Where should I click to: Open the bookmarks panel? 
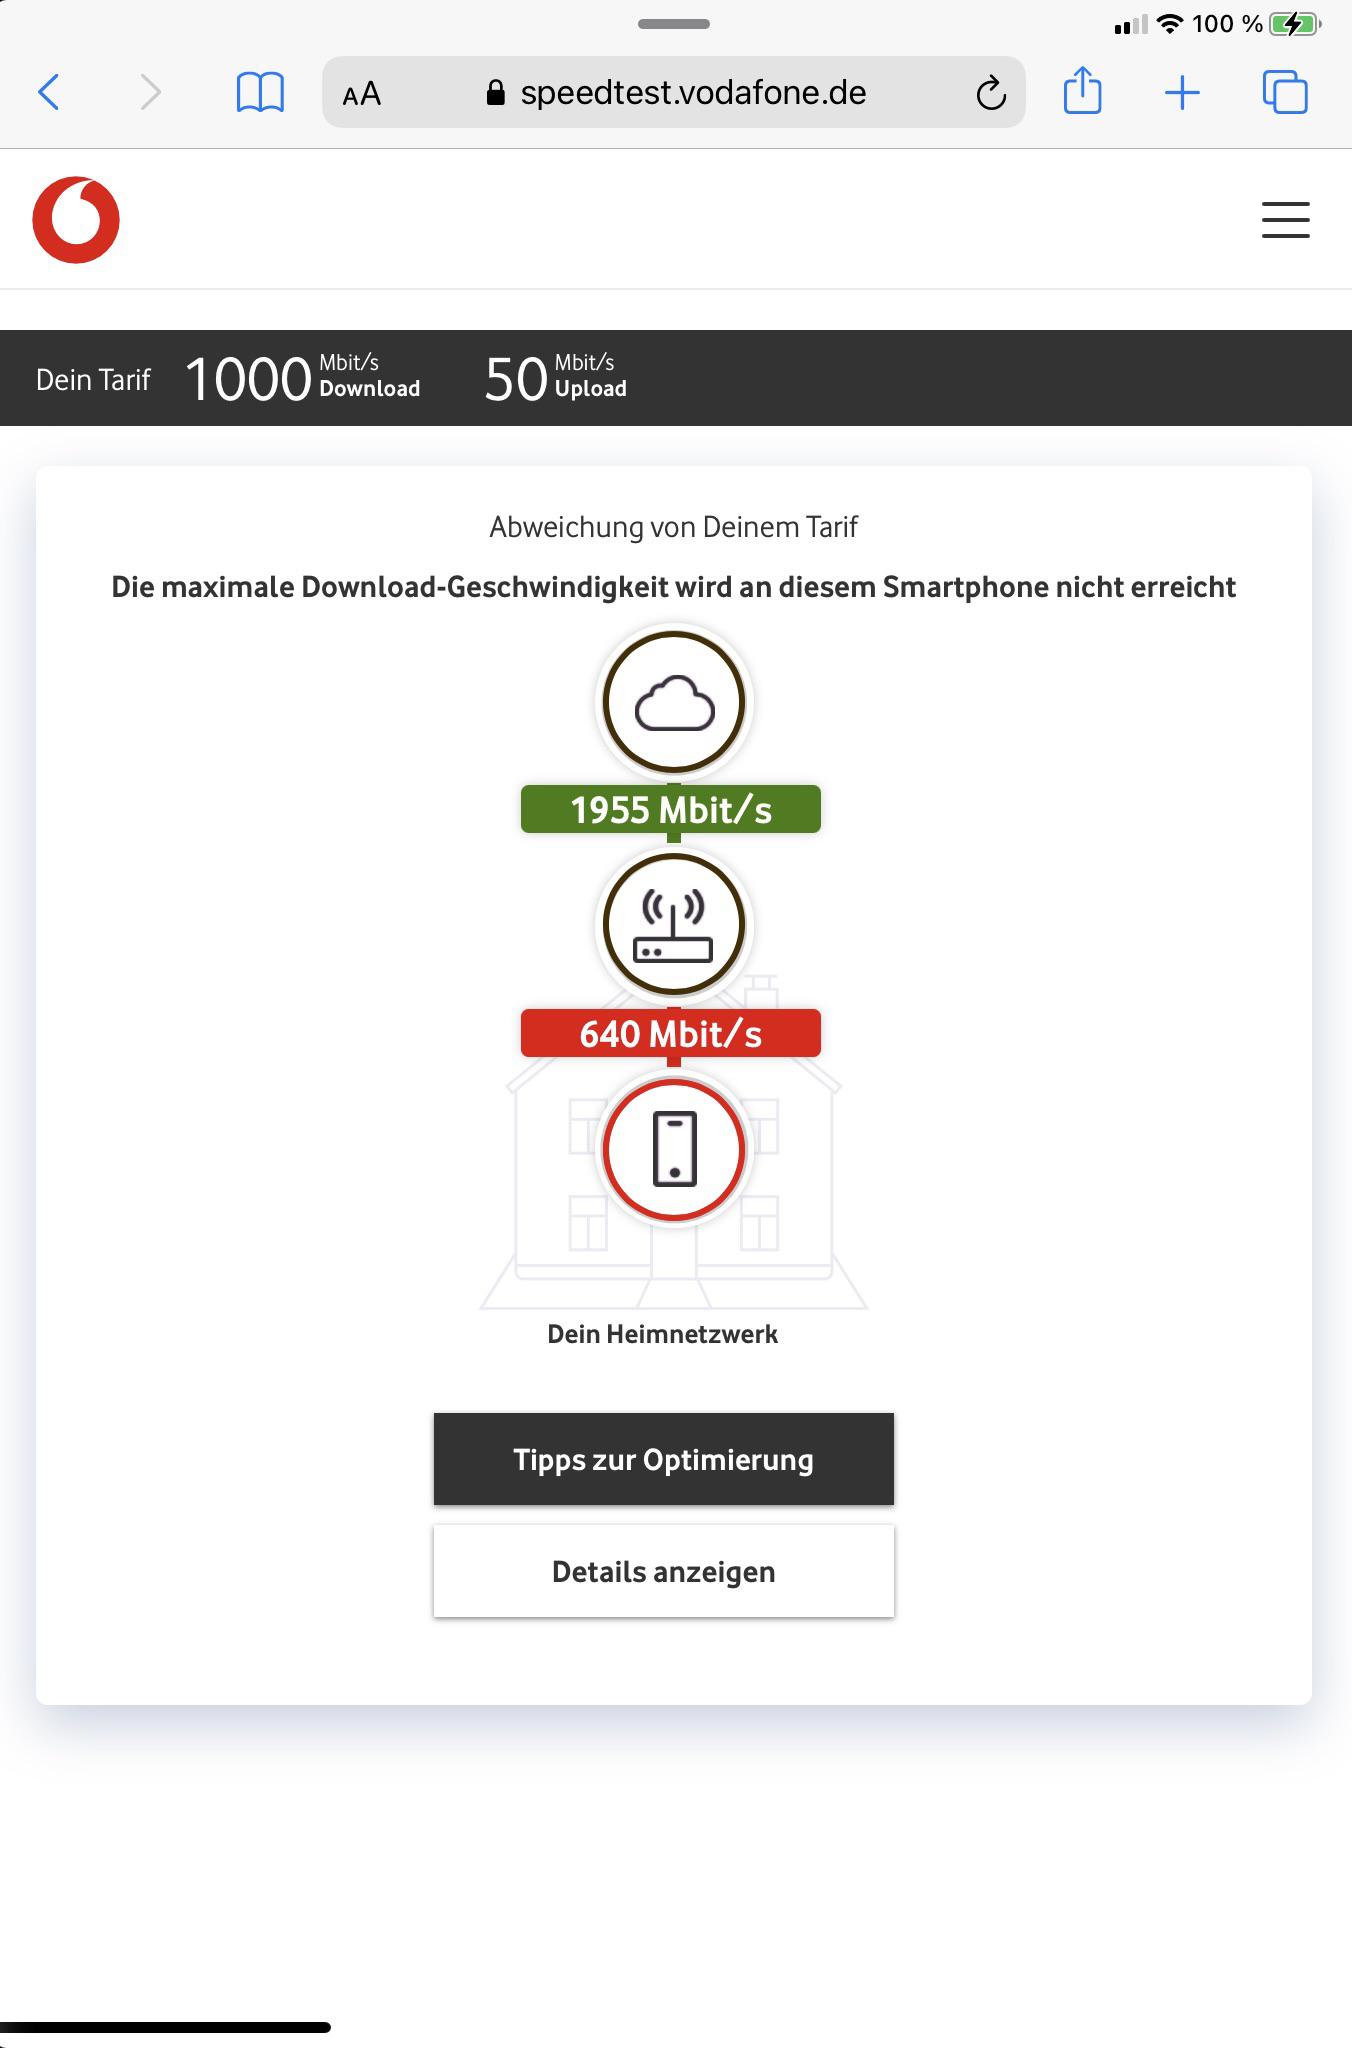(x=258, y=92)
